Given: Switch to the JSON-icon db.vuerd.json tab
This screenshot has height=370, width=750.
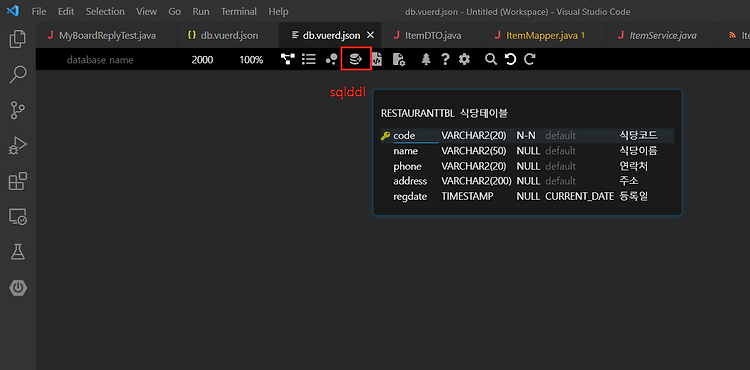Looking at the screenshot, I should (228, 35).
